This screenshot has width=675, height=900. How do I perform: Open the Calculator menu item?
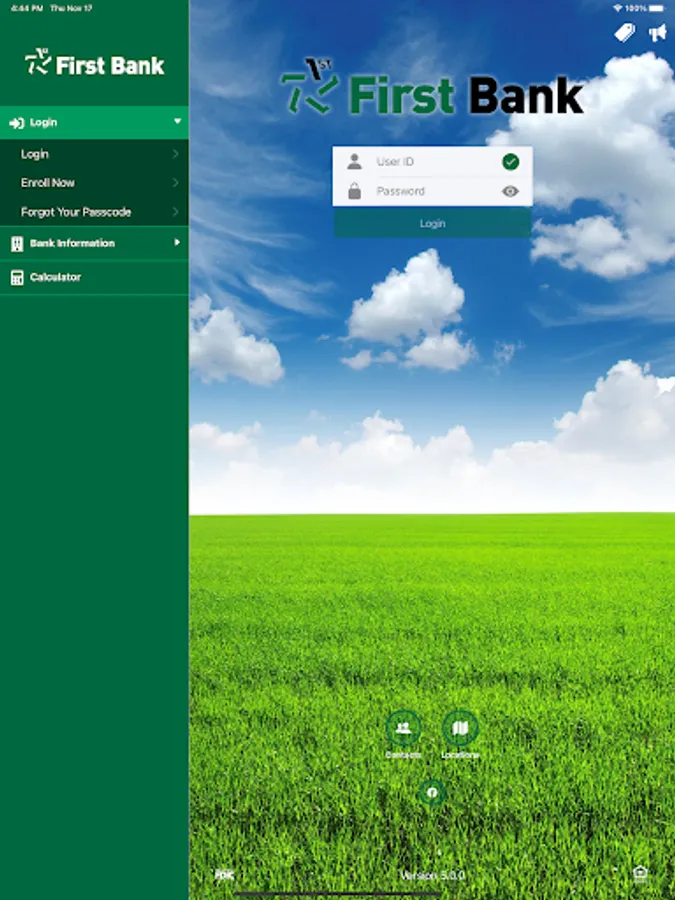94,277
